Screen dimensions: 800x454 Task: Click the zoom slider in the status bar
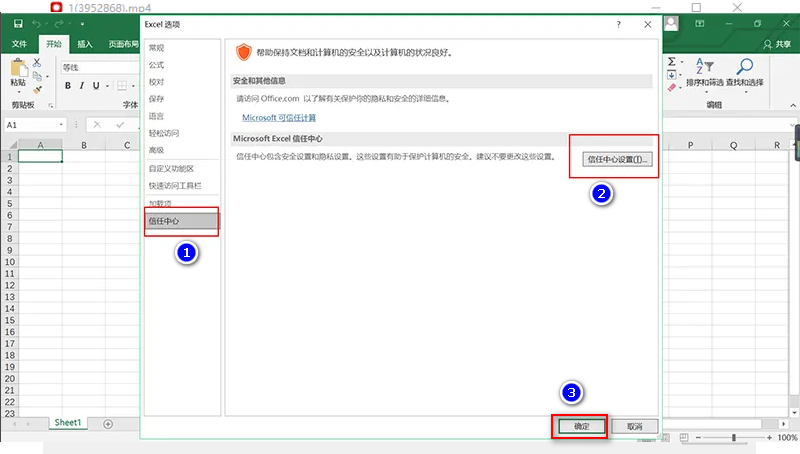(734, 438)
